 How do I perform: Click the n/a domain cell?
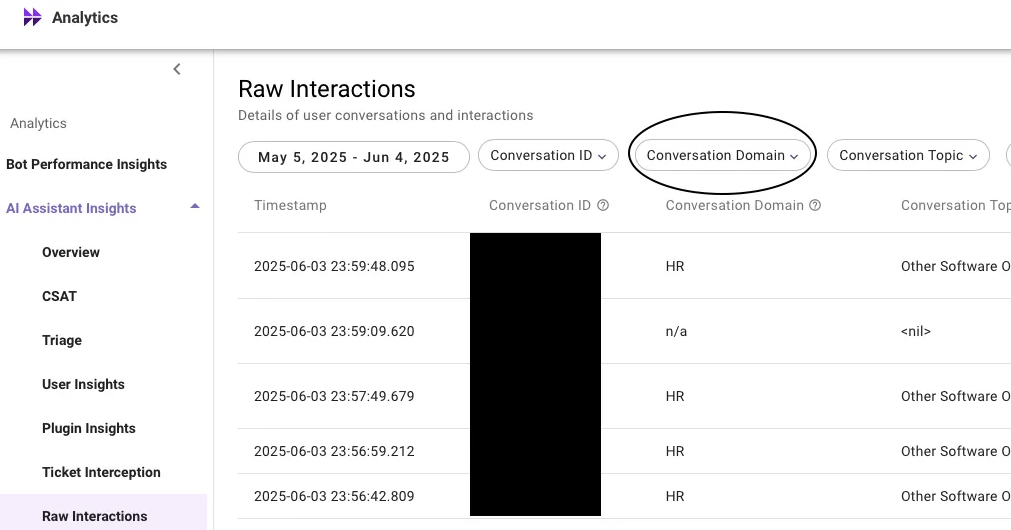[676, 331]
